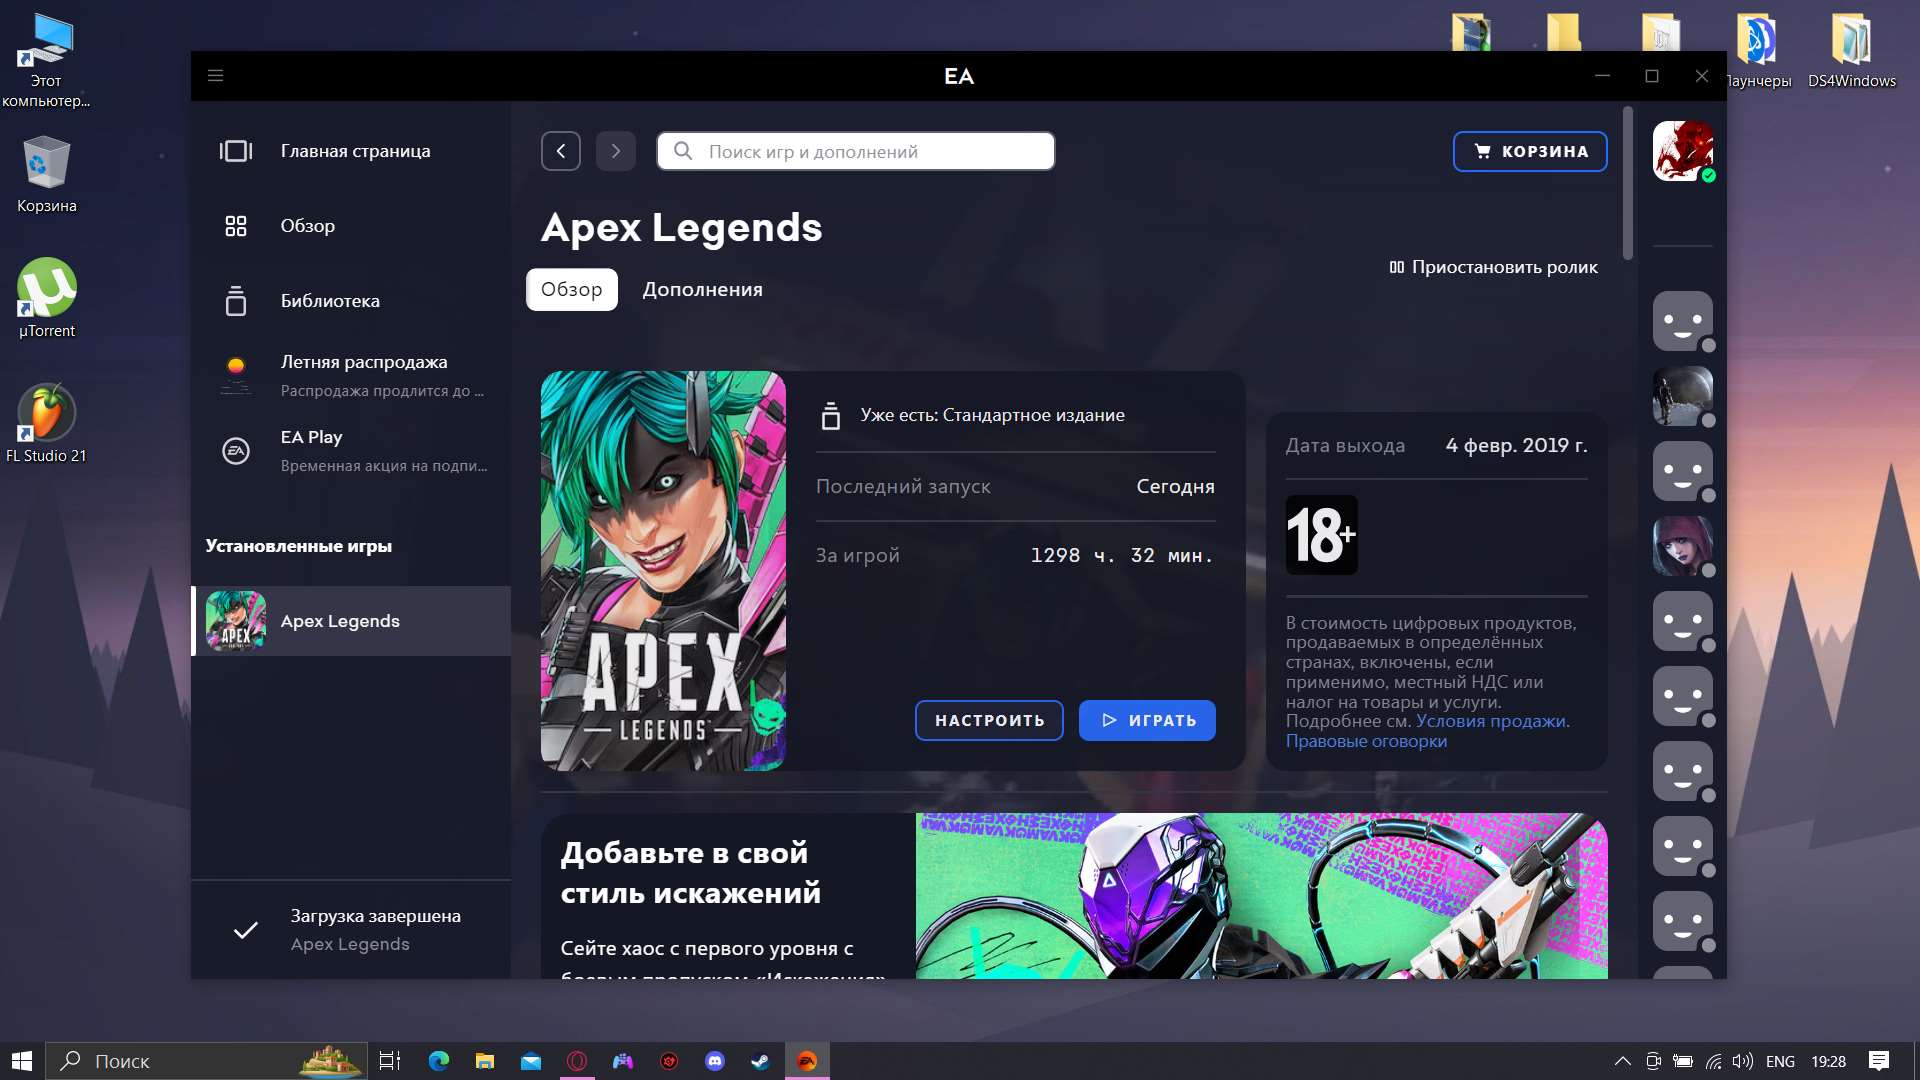1920x1080 pixels.
Task: Switch to the Обзор tab
Action: 571,289
